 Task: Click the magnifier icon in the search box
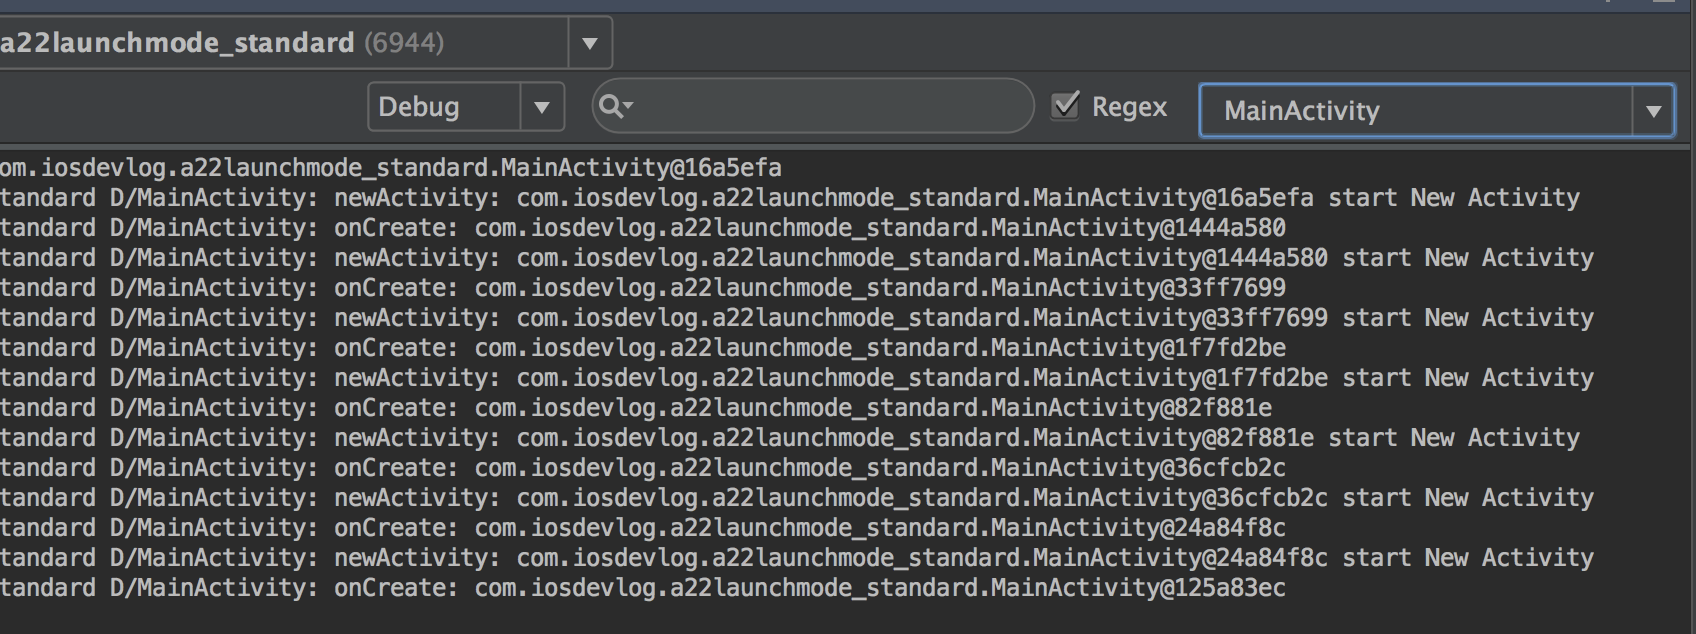coord(616,106)
